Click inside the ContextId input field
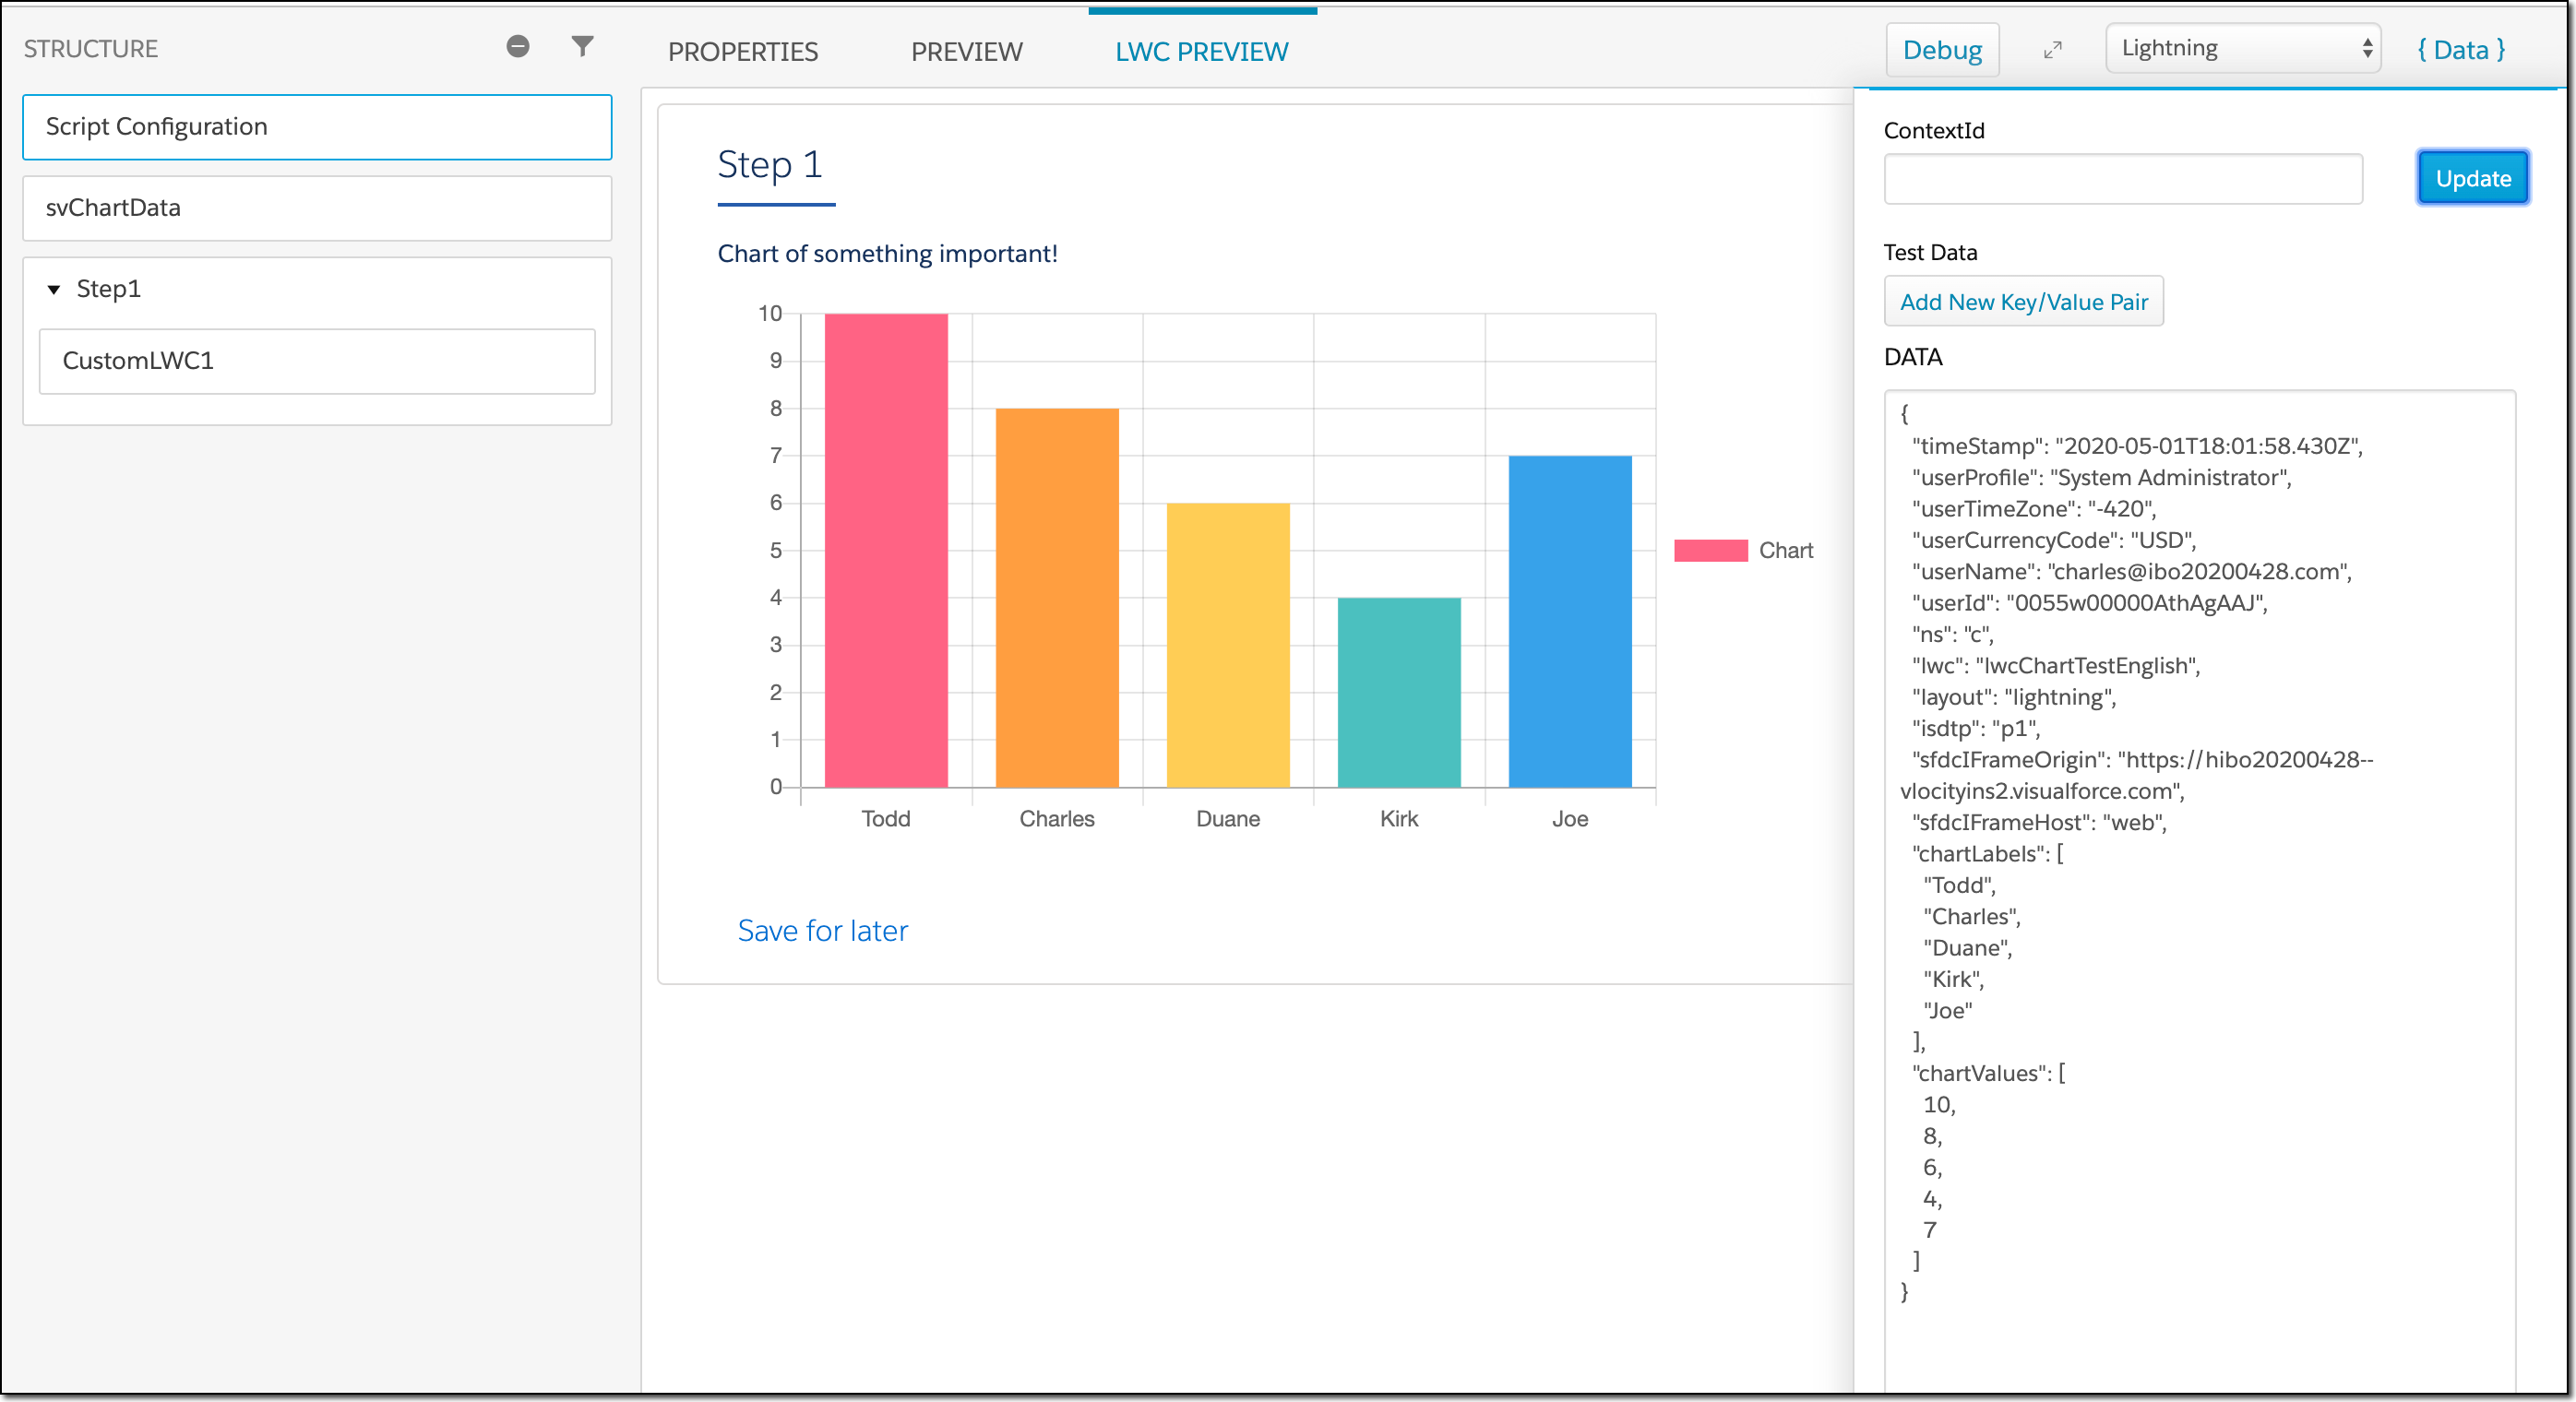Screen dimensions: 2576x1402 click(2122, 178)
